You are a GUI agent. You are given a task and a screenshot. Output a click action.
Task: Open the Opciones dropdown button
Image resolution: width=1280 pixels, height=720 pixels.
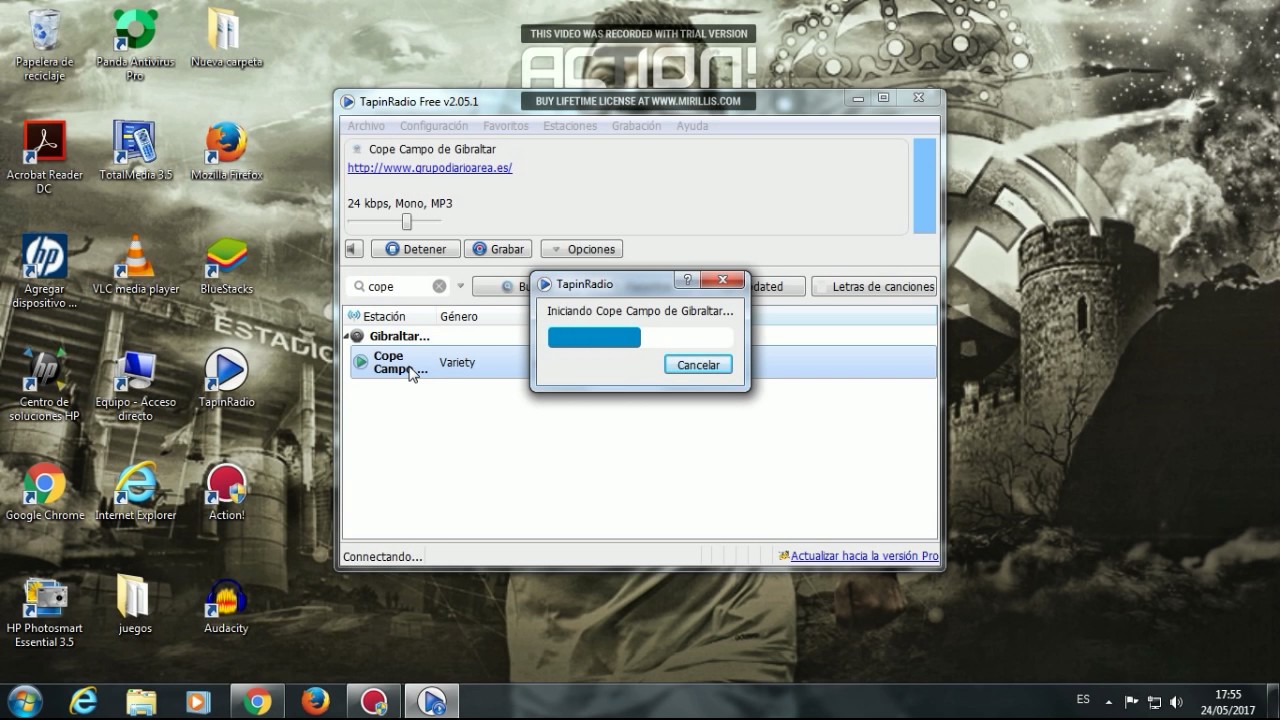coord(583,249)
